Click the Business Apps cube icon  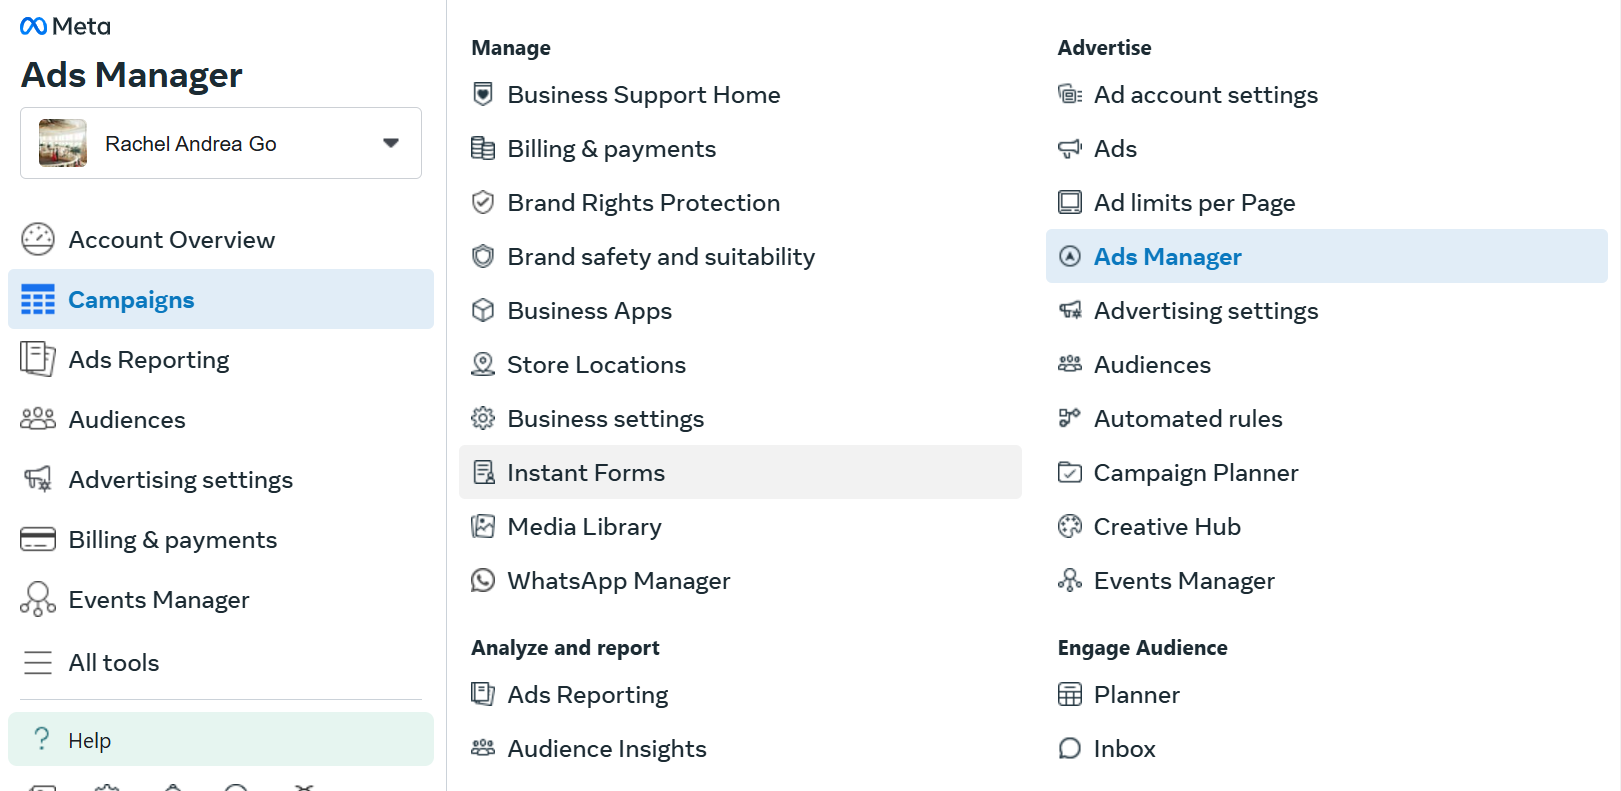coord(483,310)
